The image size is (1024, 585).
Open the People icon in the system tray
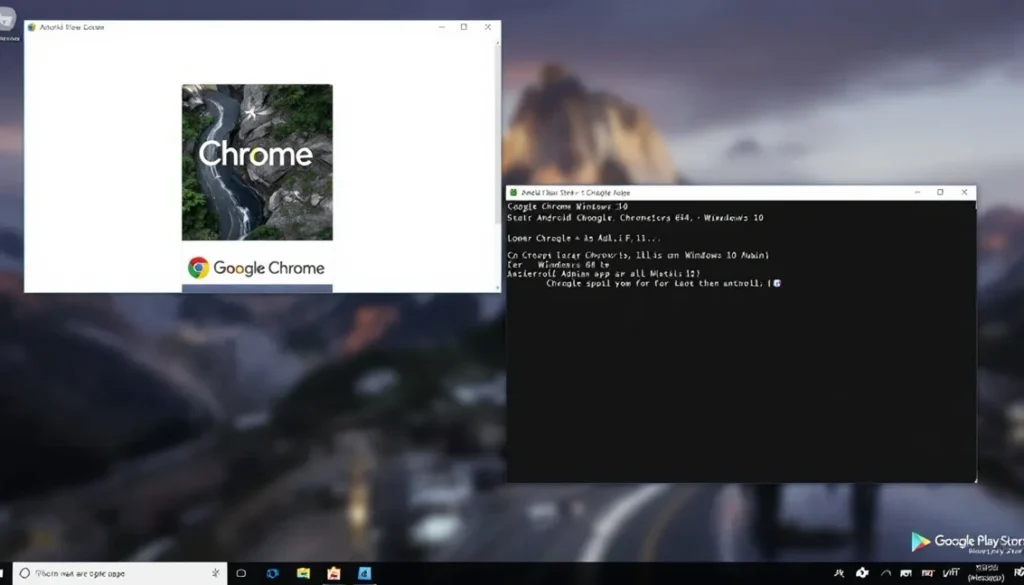(839, 573)
